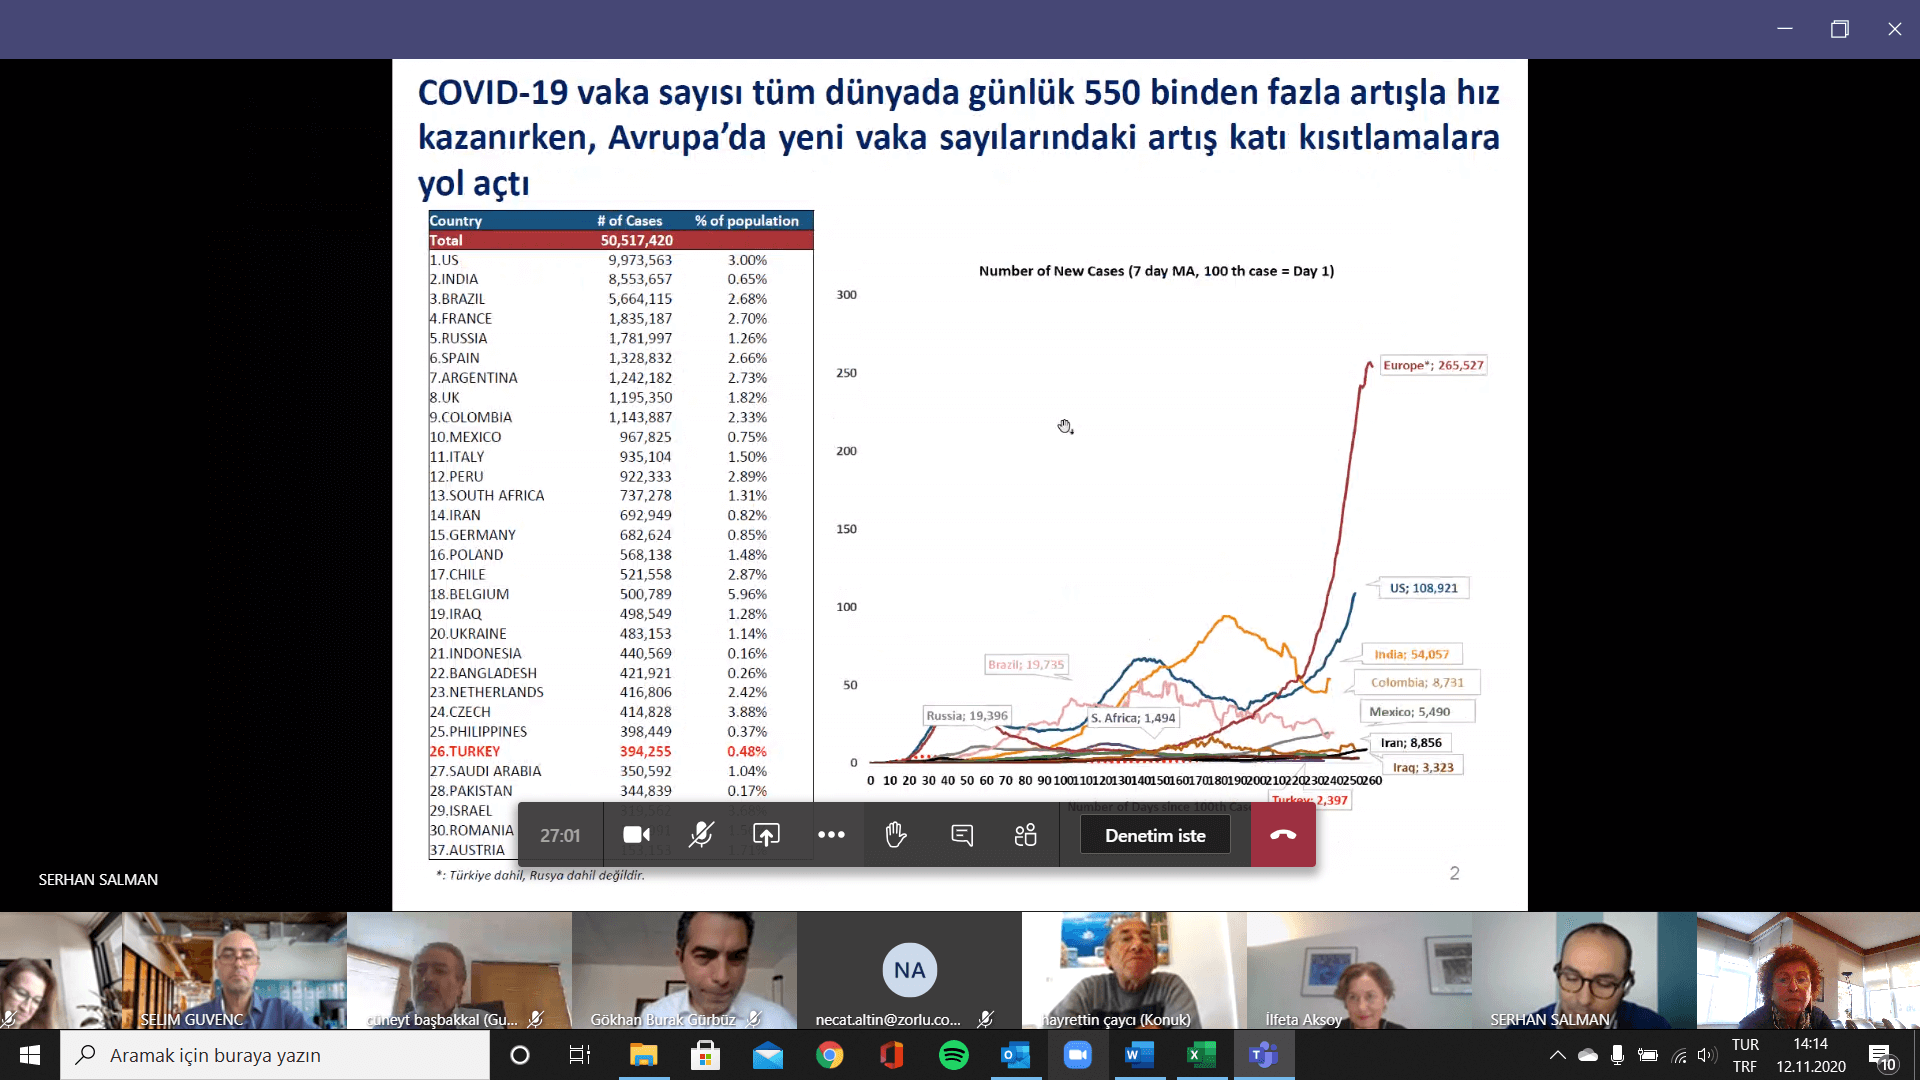Image resolution: width=1920 pixels, height=1080 pixels.
Task: Click Iran; 8,856 chart label
Action: pyautogui.click(x=1411, y=742)
